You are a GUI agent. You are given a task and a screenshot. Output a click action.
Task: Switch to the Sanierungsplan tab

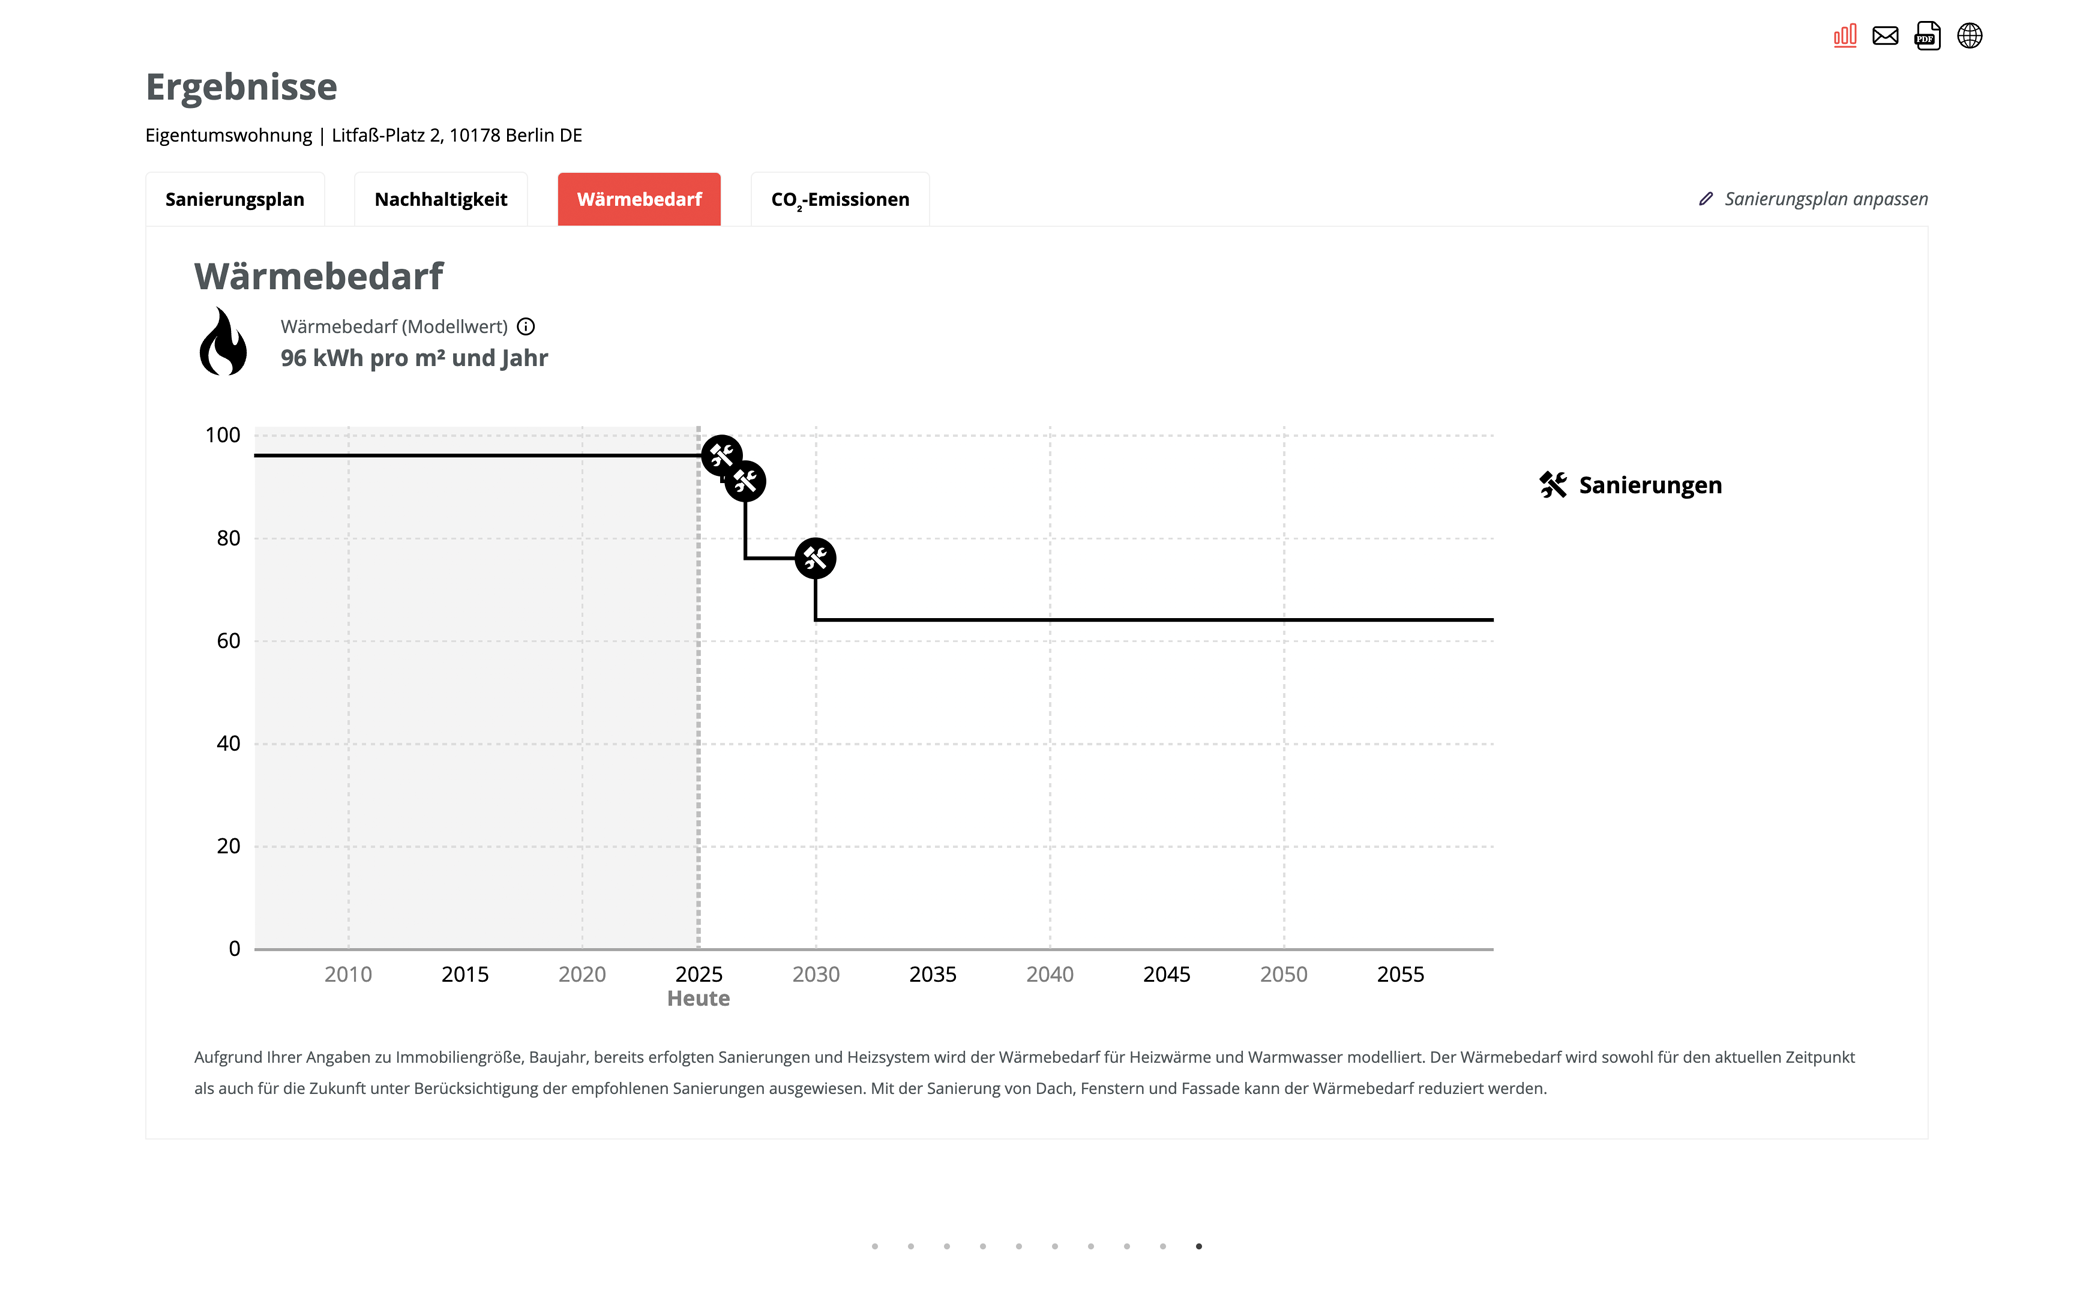click(235, 199)
